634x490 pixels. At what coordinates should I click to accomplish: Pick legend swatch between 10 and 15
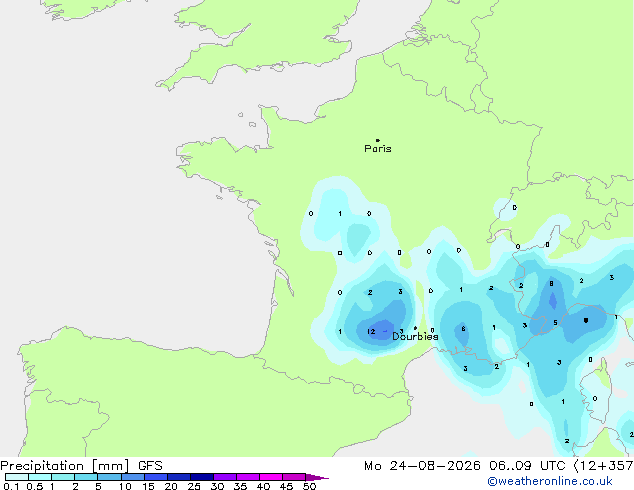133,477
